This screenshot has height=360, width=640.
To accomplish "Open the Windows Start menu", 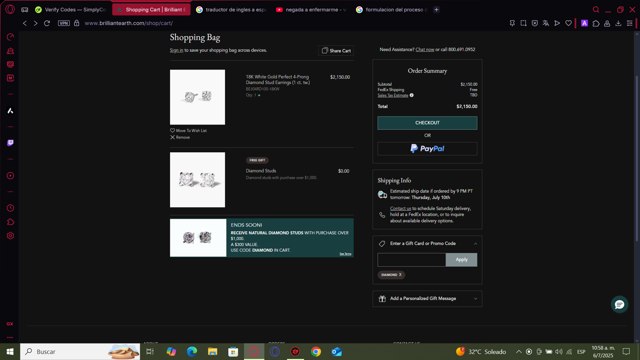I will [x=10, y=351].
